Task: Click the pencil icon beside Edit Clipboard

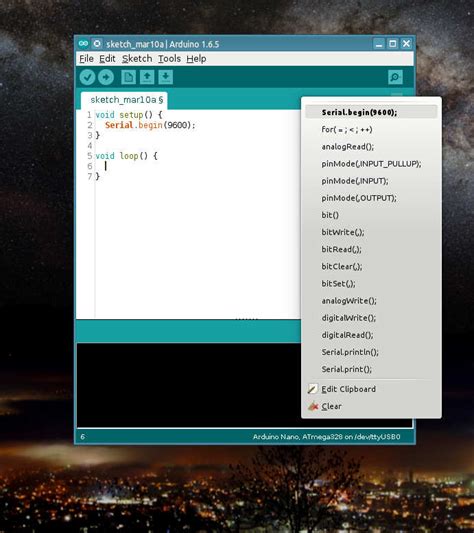Action: pos(312,389)
